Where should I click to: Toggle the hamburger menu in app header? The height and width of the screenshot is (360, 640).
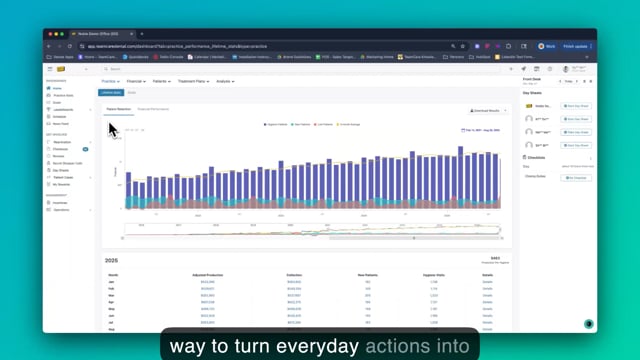point(50,69)
